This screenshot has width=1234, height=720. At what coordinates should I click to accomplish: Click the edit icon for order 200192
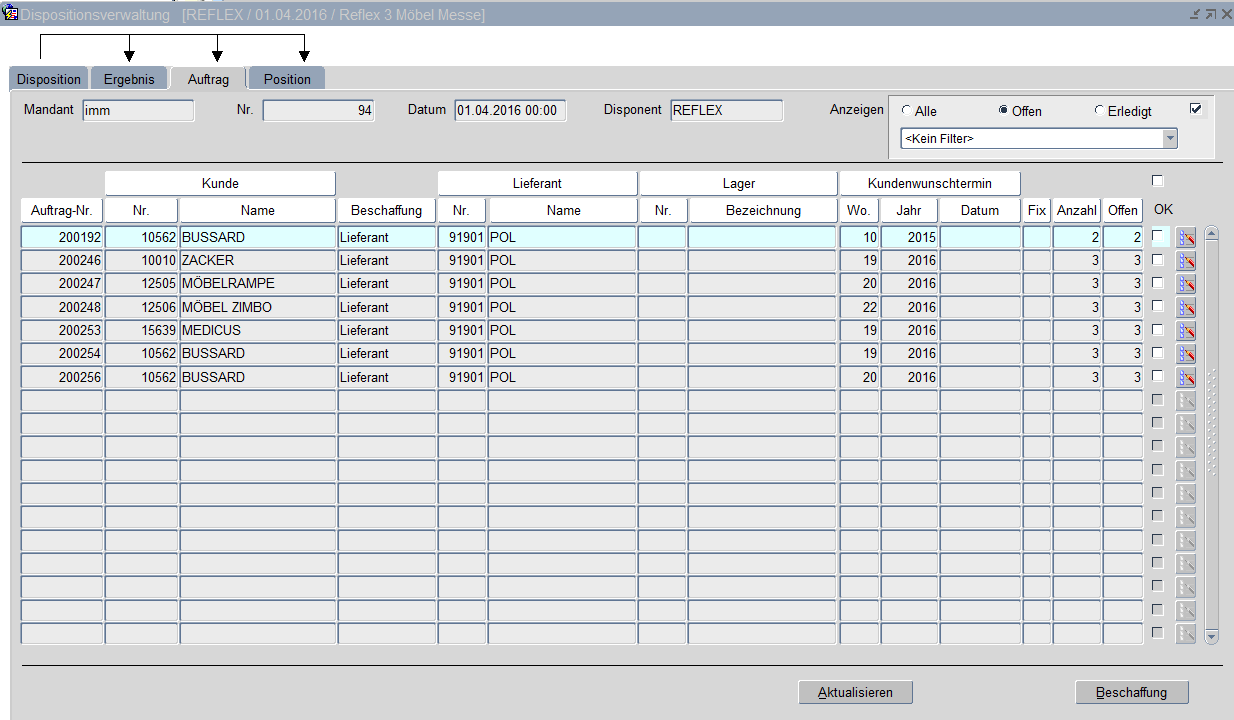(x=1186, y=237)
